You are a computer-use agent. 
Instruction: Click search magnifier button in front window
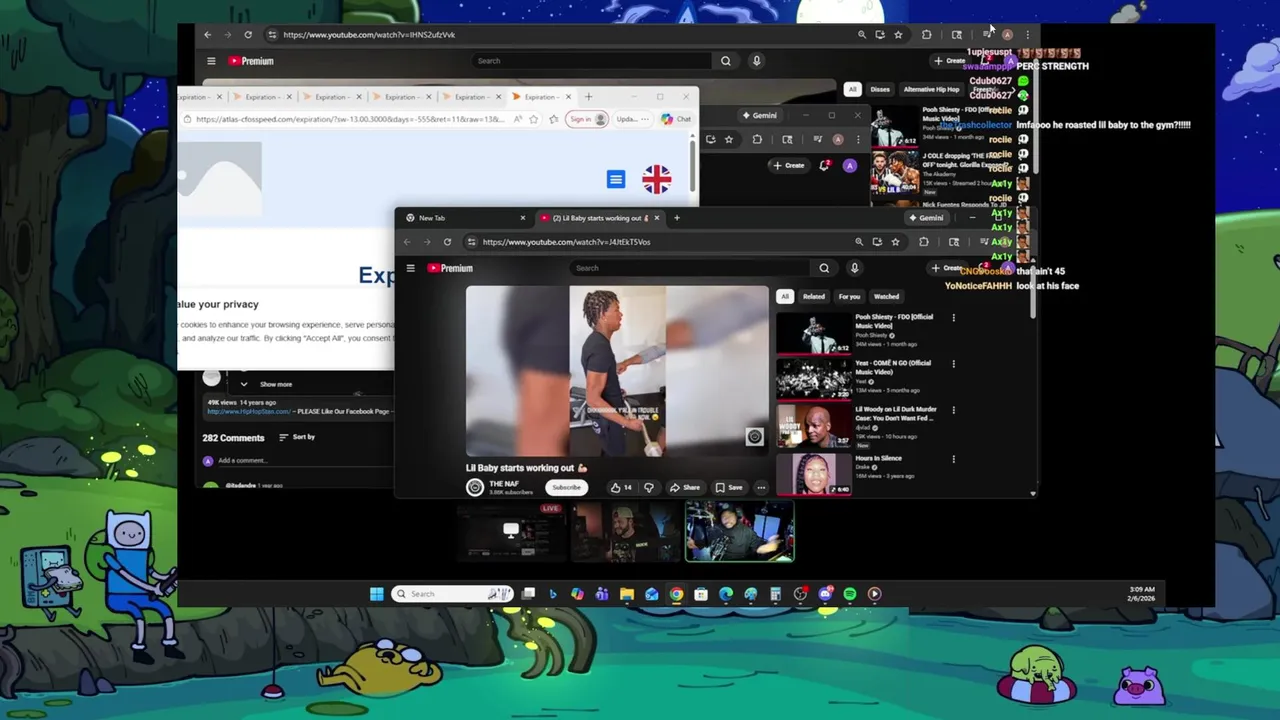(x=824, y=268)
